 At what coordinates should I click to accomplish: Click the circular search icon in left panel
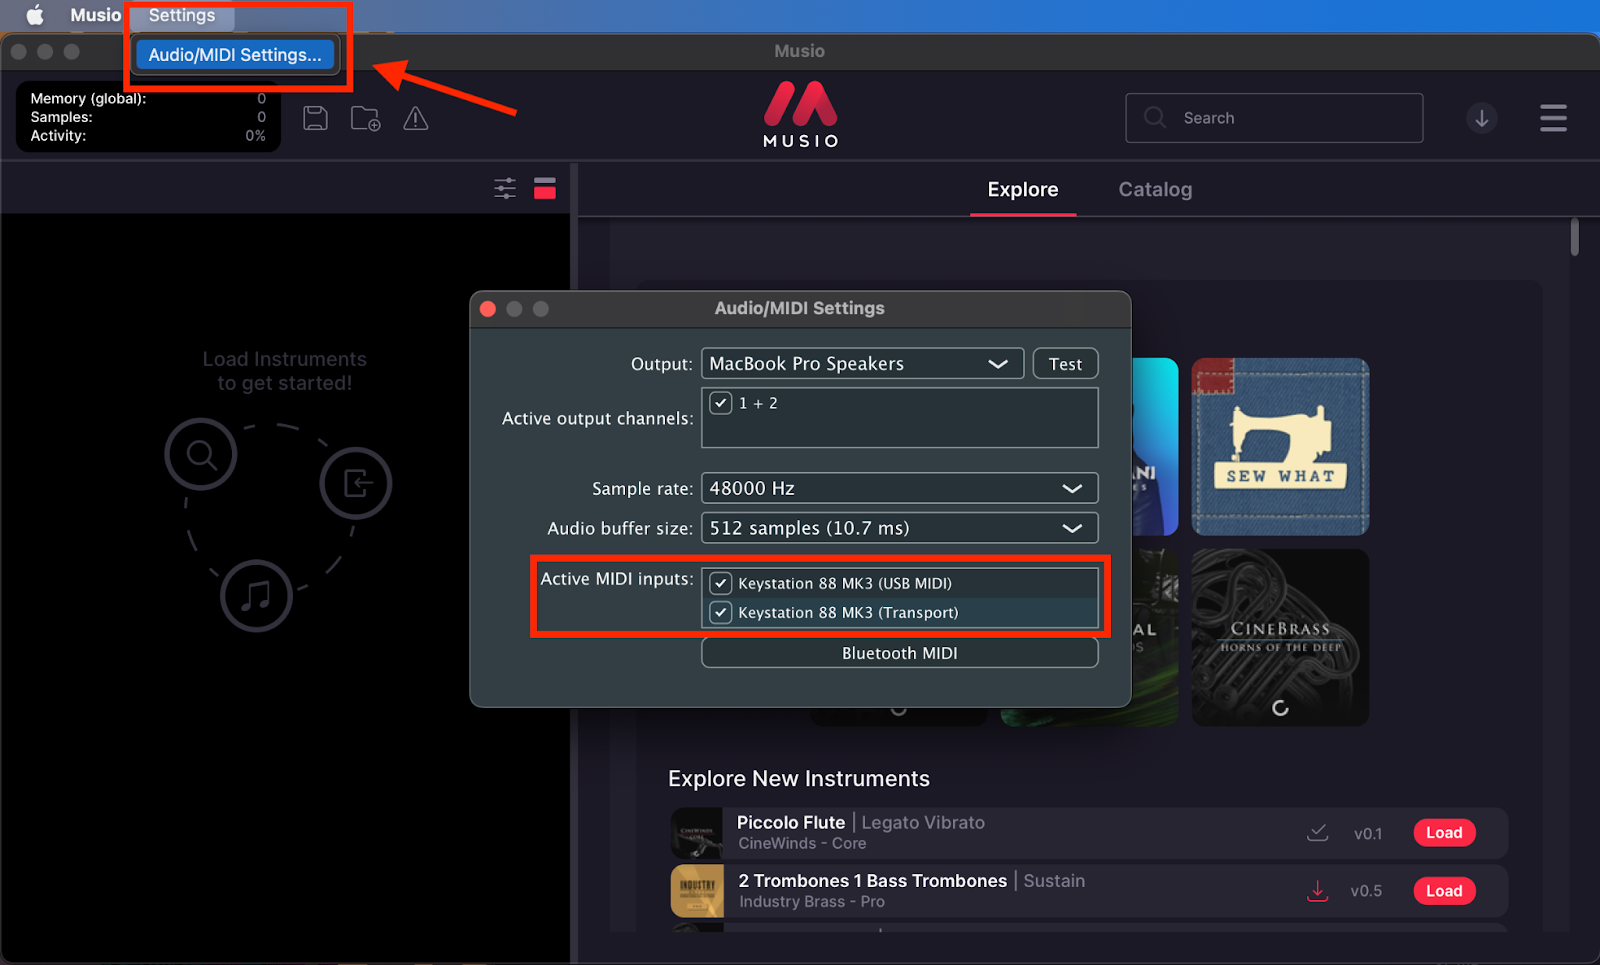[201, 455]
